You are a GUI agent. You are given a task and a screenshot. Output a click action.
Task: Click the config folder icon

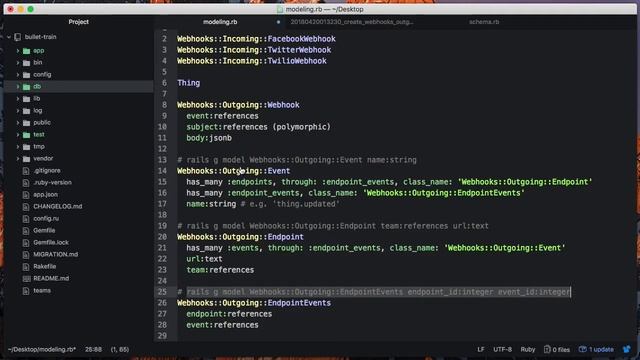pos(27,75)
